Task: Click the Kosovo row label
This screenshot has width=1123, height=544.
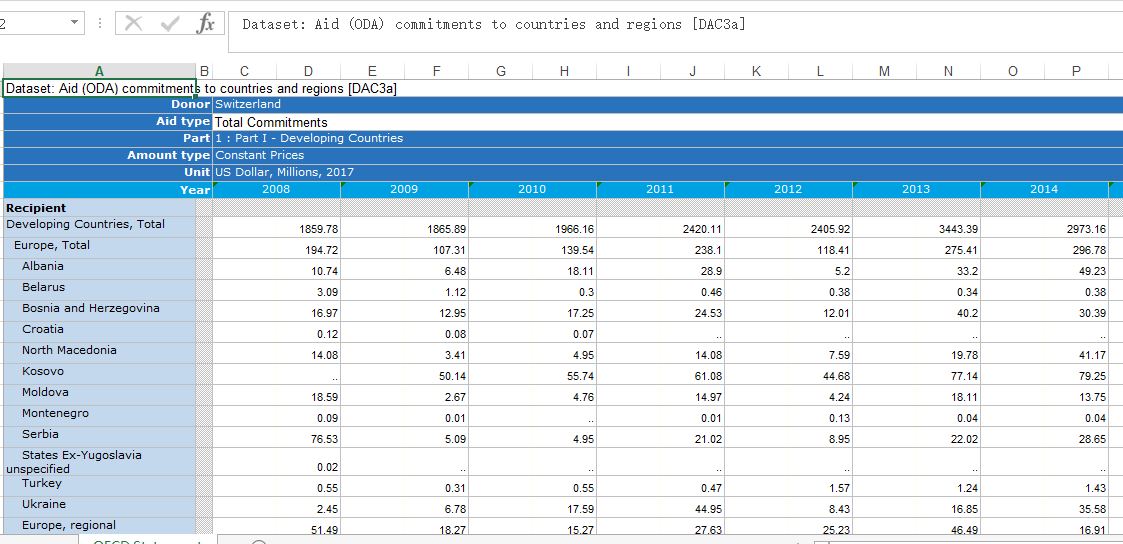Action: click(x=100, y=374)
